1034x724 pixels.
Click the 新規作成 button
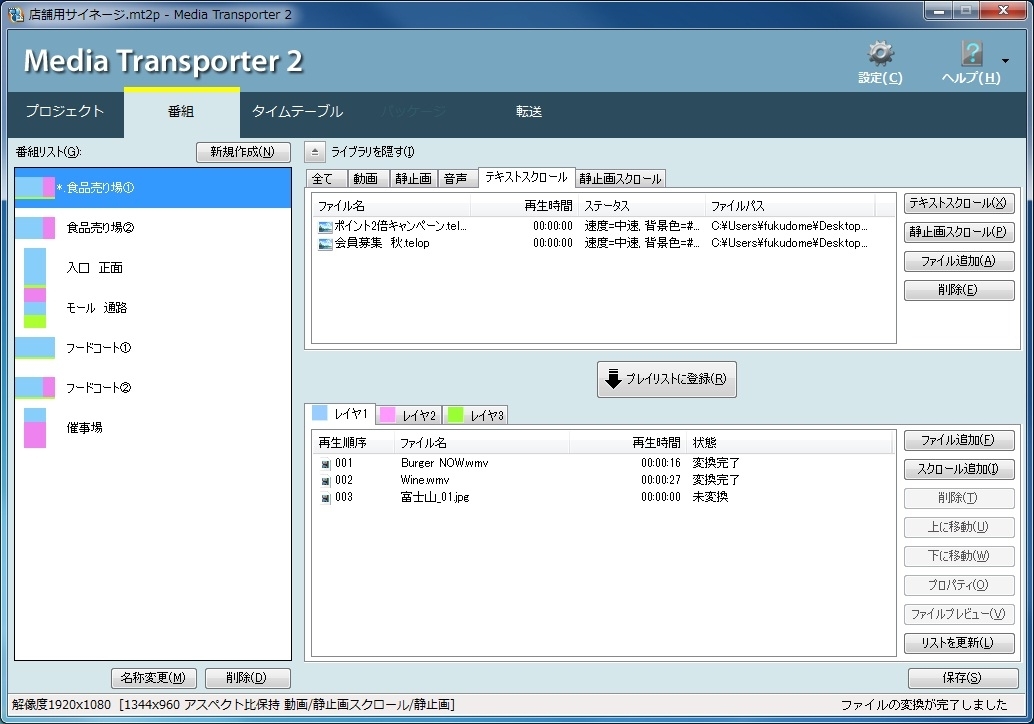243,152
